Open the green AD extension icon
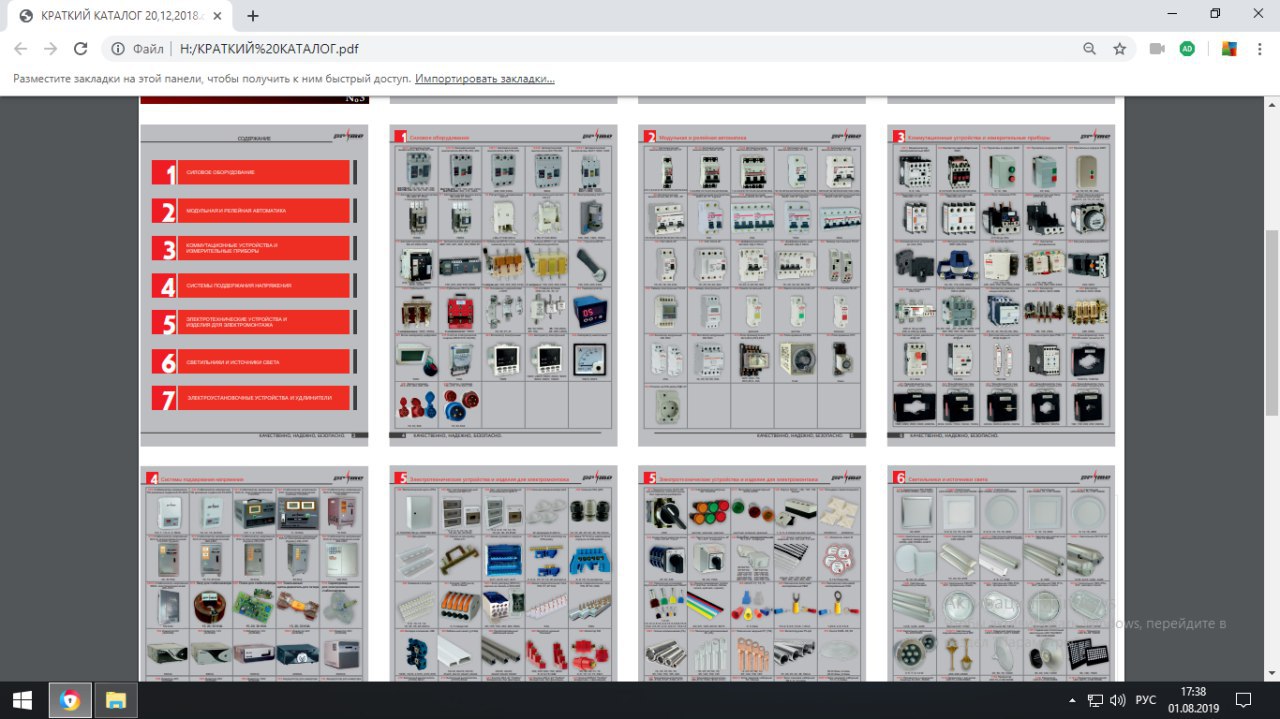Viewport: 1280px width, 719px height. 1187,48
